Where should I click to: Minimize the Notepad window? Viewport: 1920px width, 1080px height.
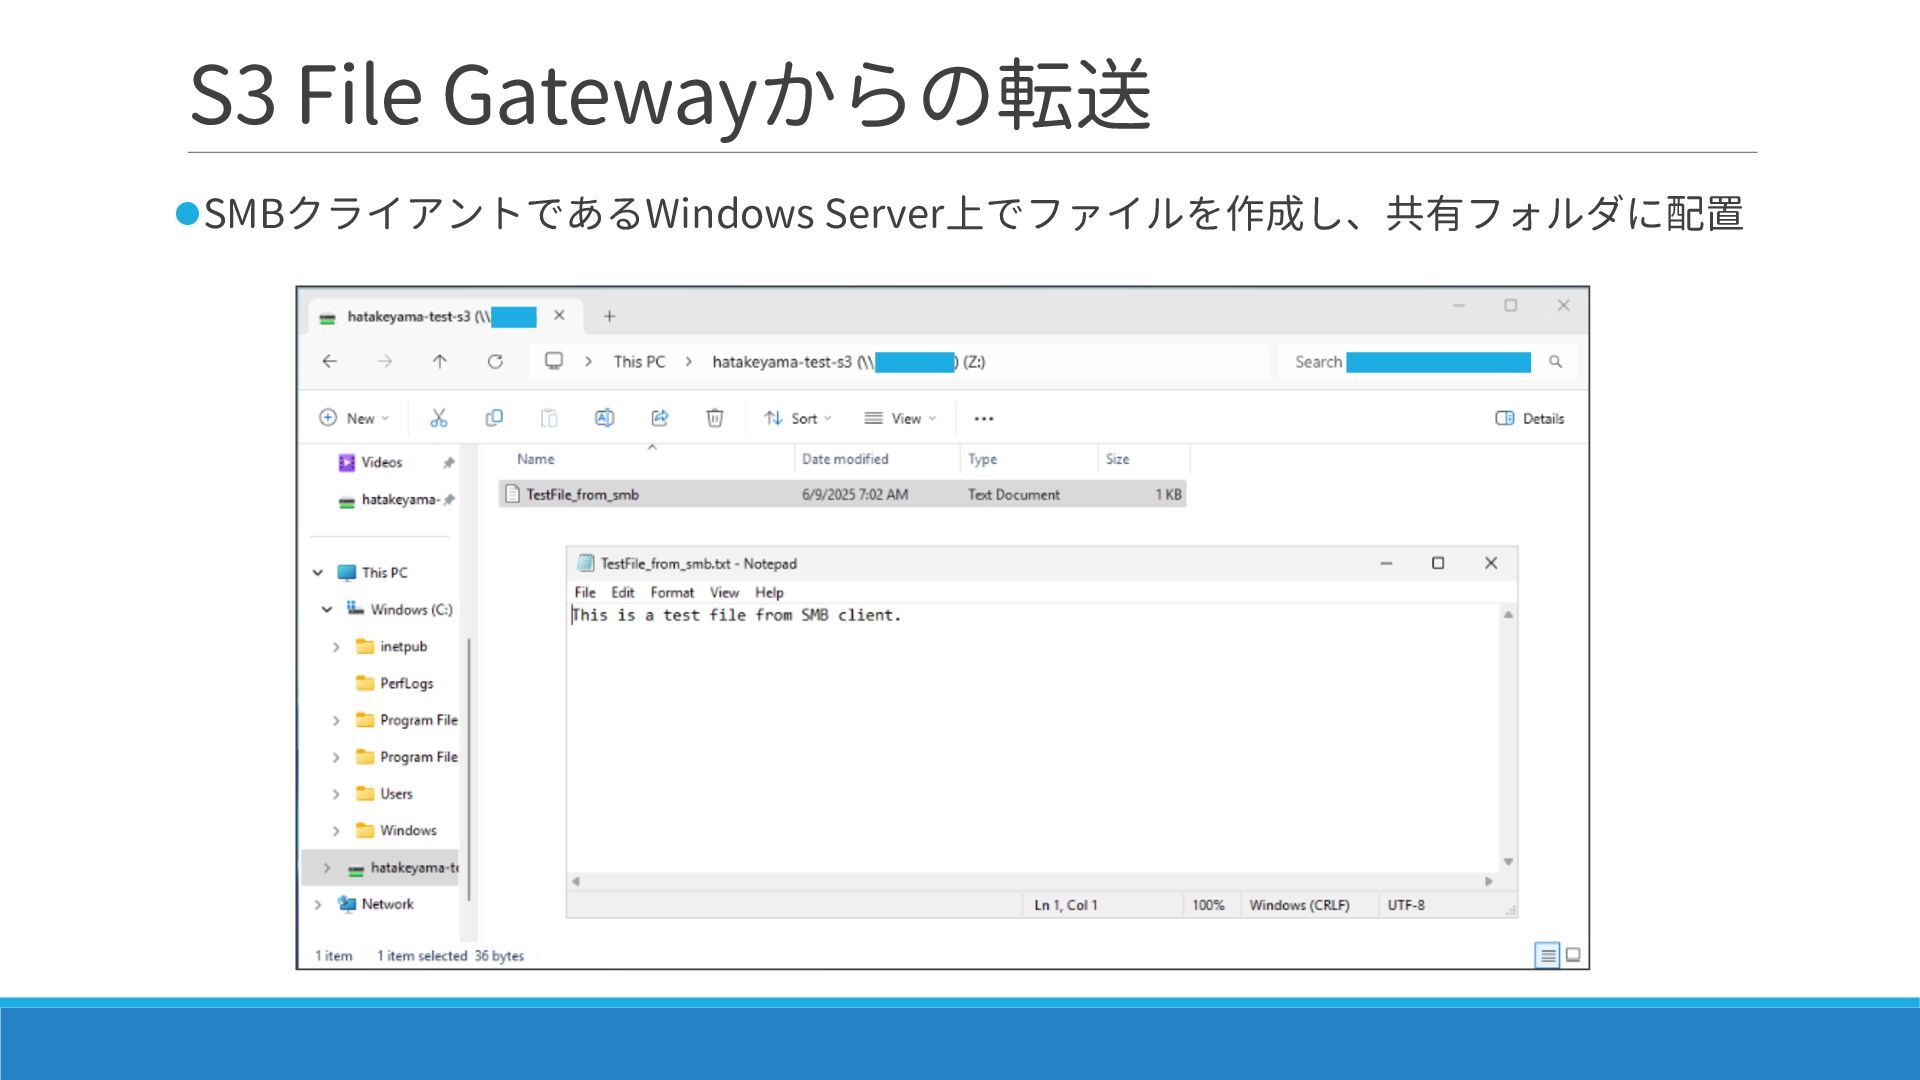tap(1386, 563)
